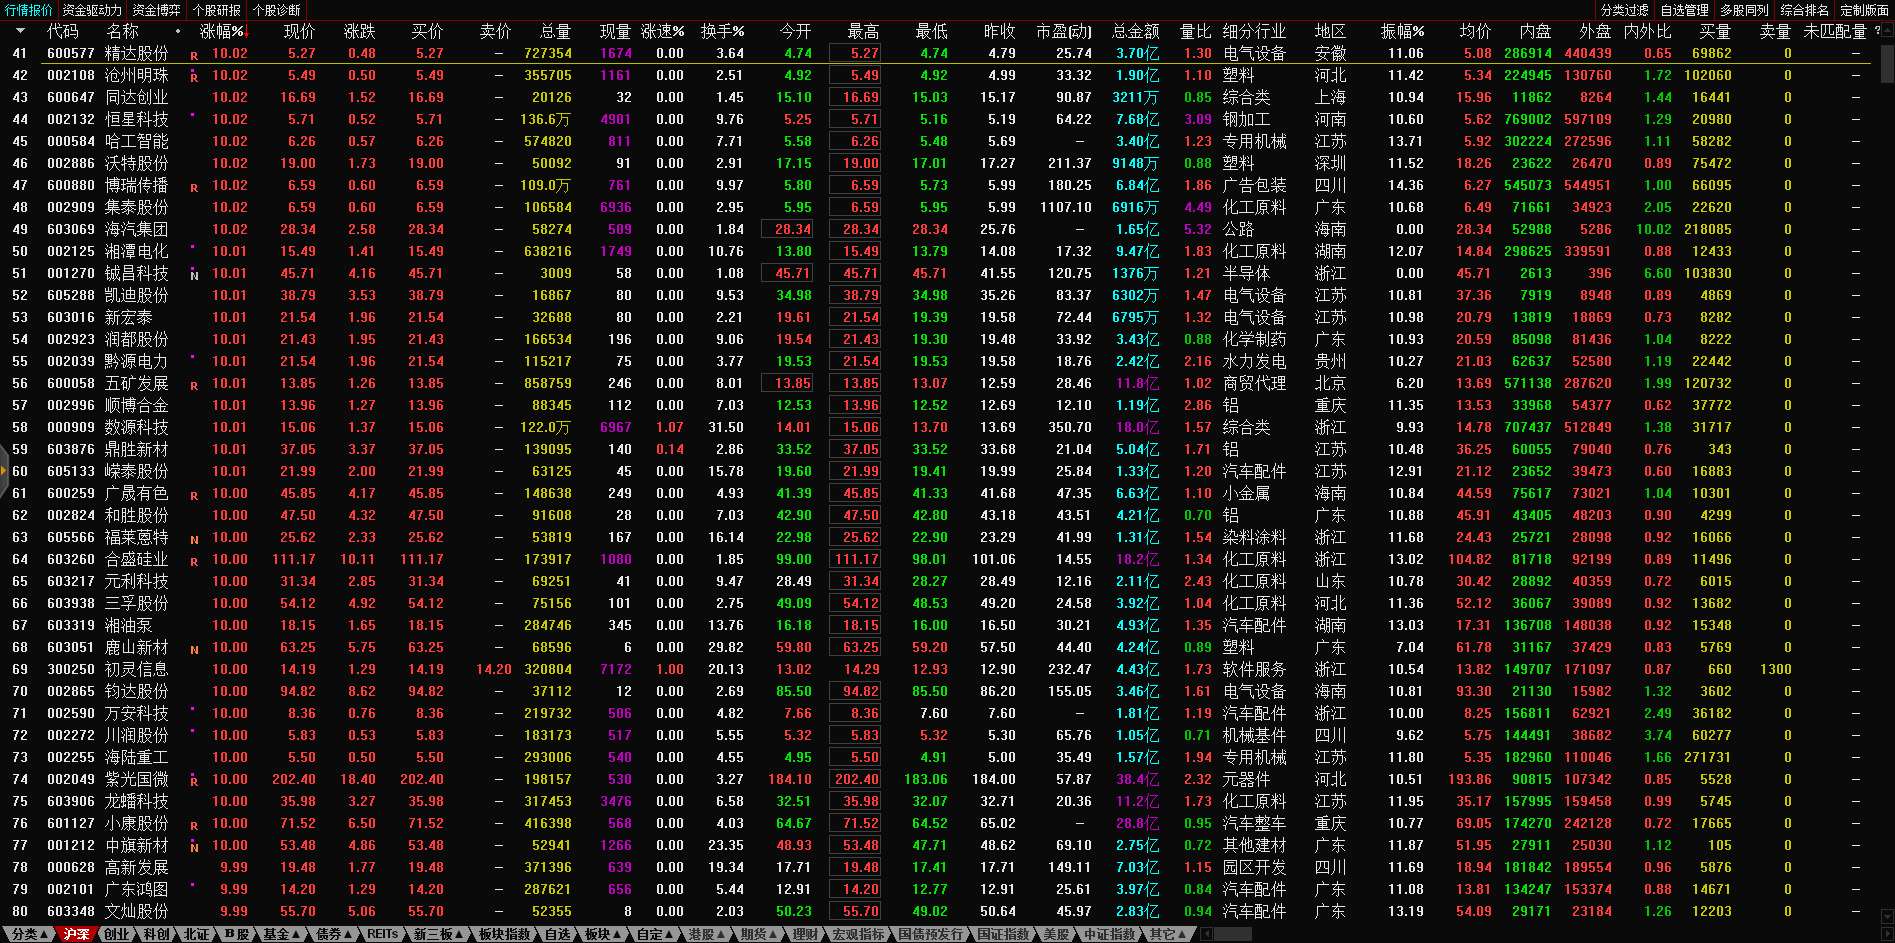Sort by the 涨幅% column header
Viewport: 1895px width, 943px height.
pyautogui.click(x=221, y=31)
